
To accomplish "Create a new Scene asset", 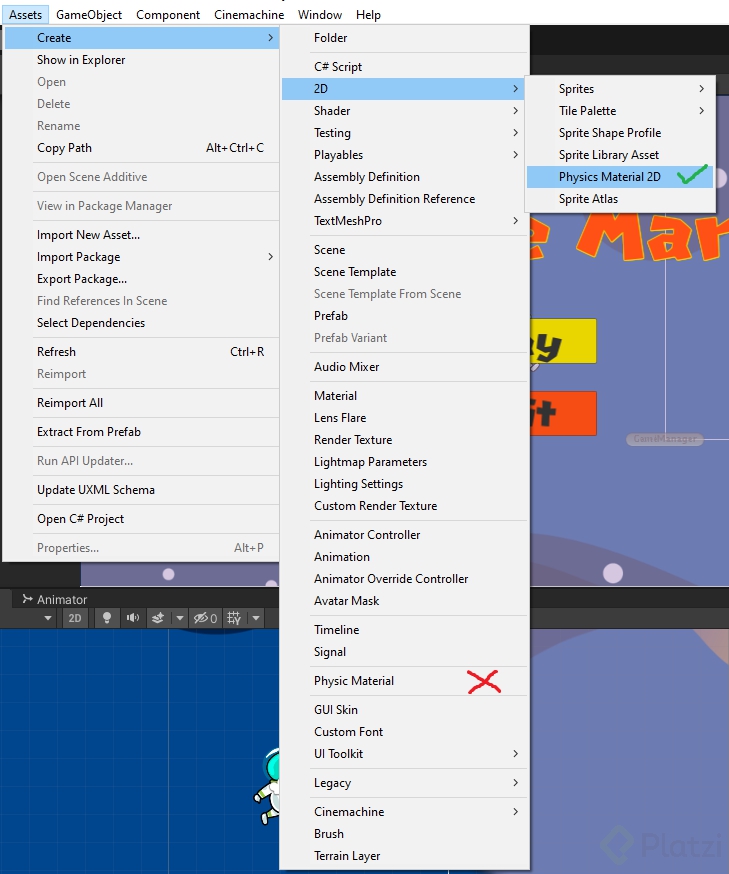I will point(405,250).
